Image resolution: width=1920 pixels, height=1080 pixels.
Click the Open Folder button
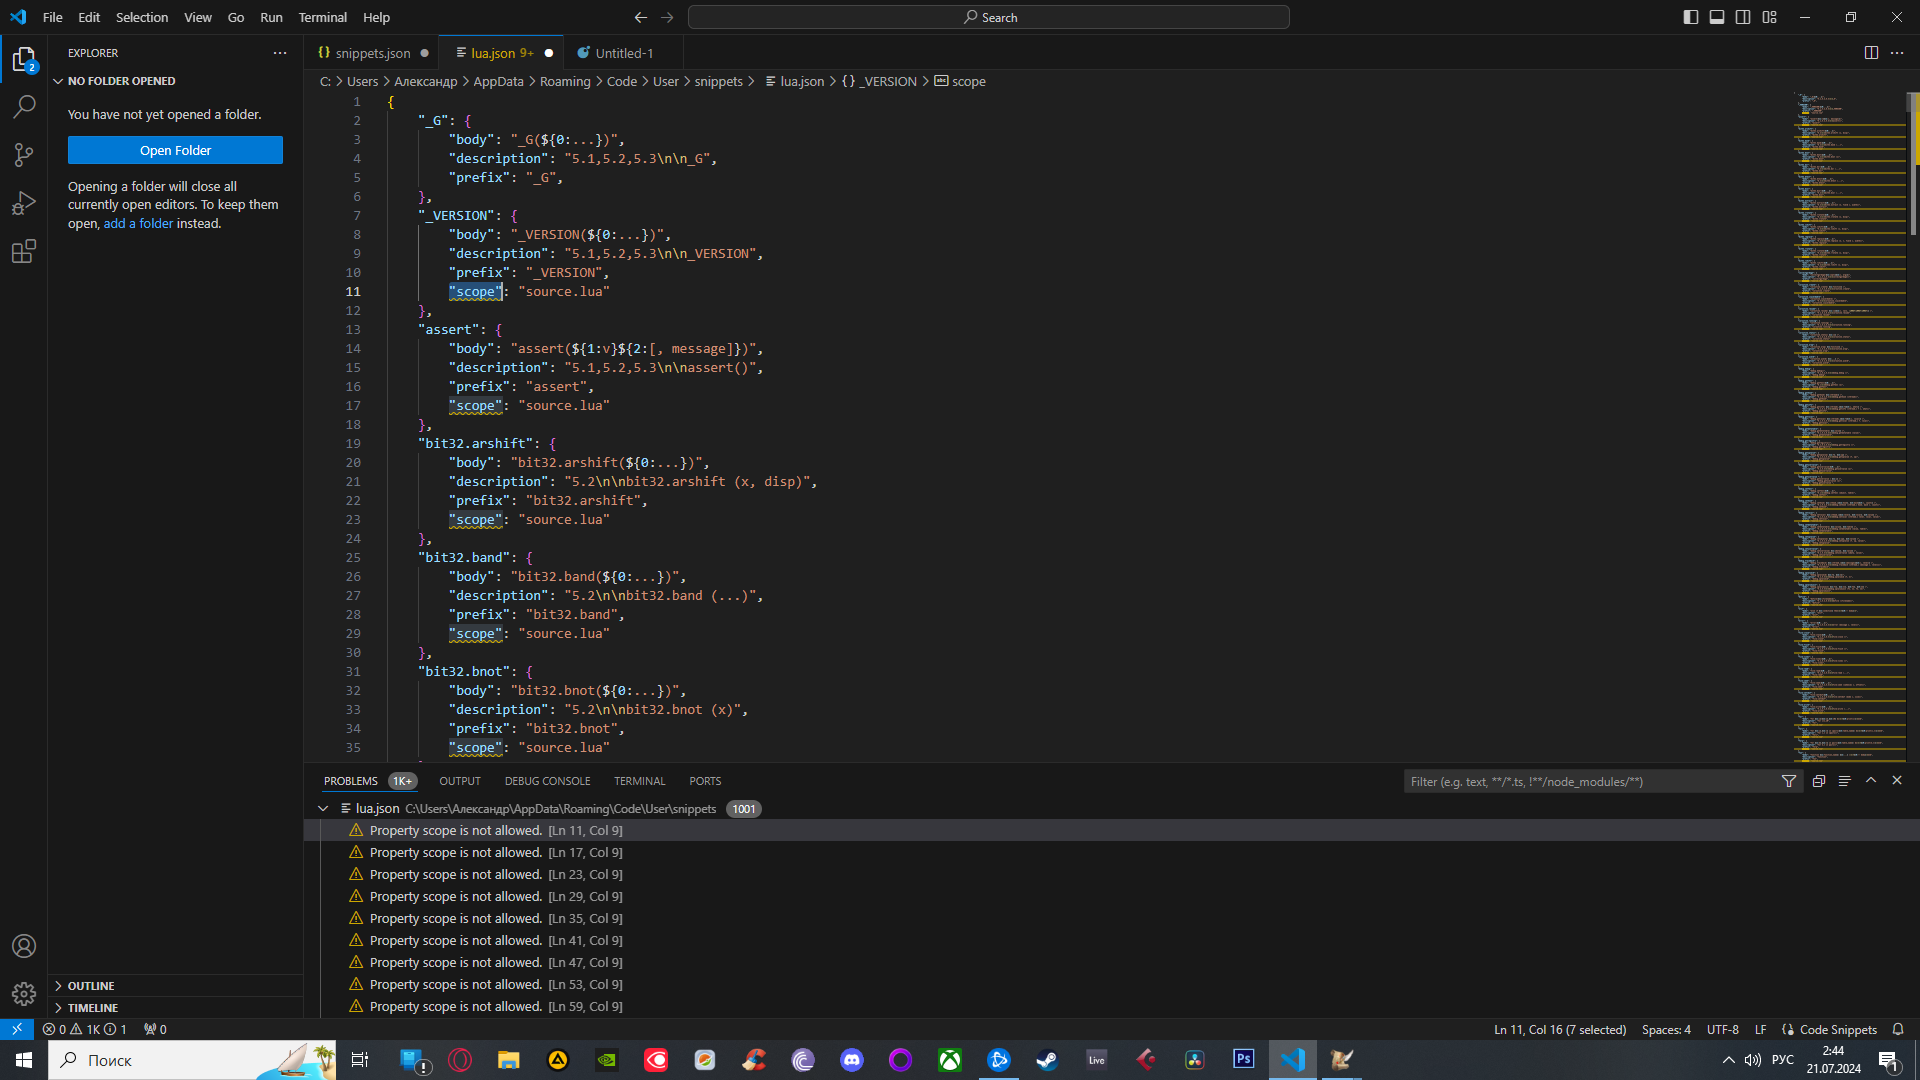(175, 150)
